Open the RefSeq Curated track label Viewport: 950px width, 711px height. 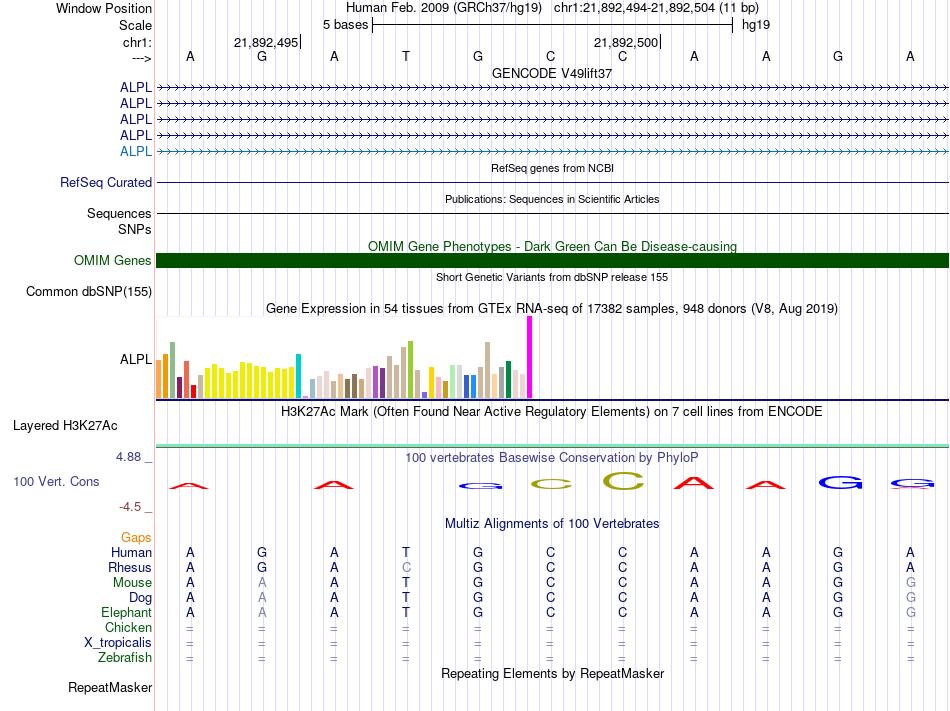coord(106,182)
